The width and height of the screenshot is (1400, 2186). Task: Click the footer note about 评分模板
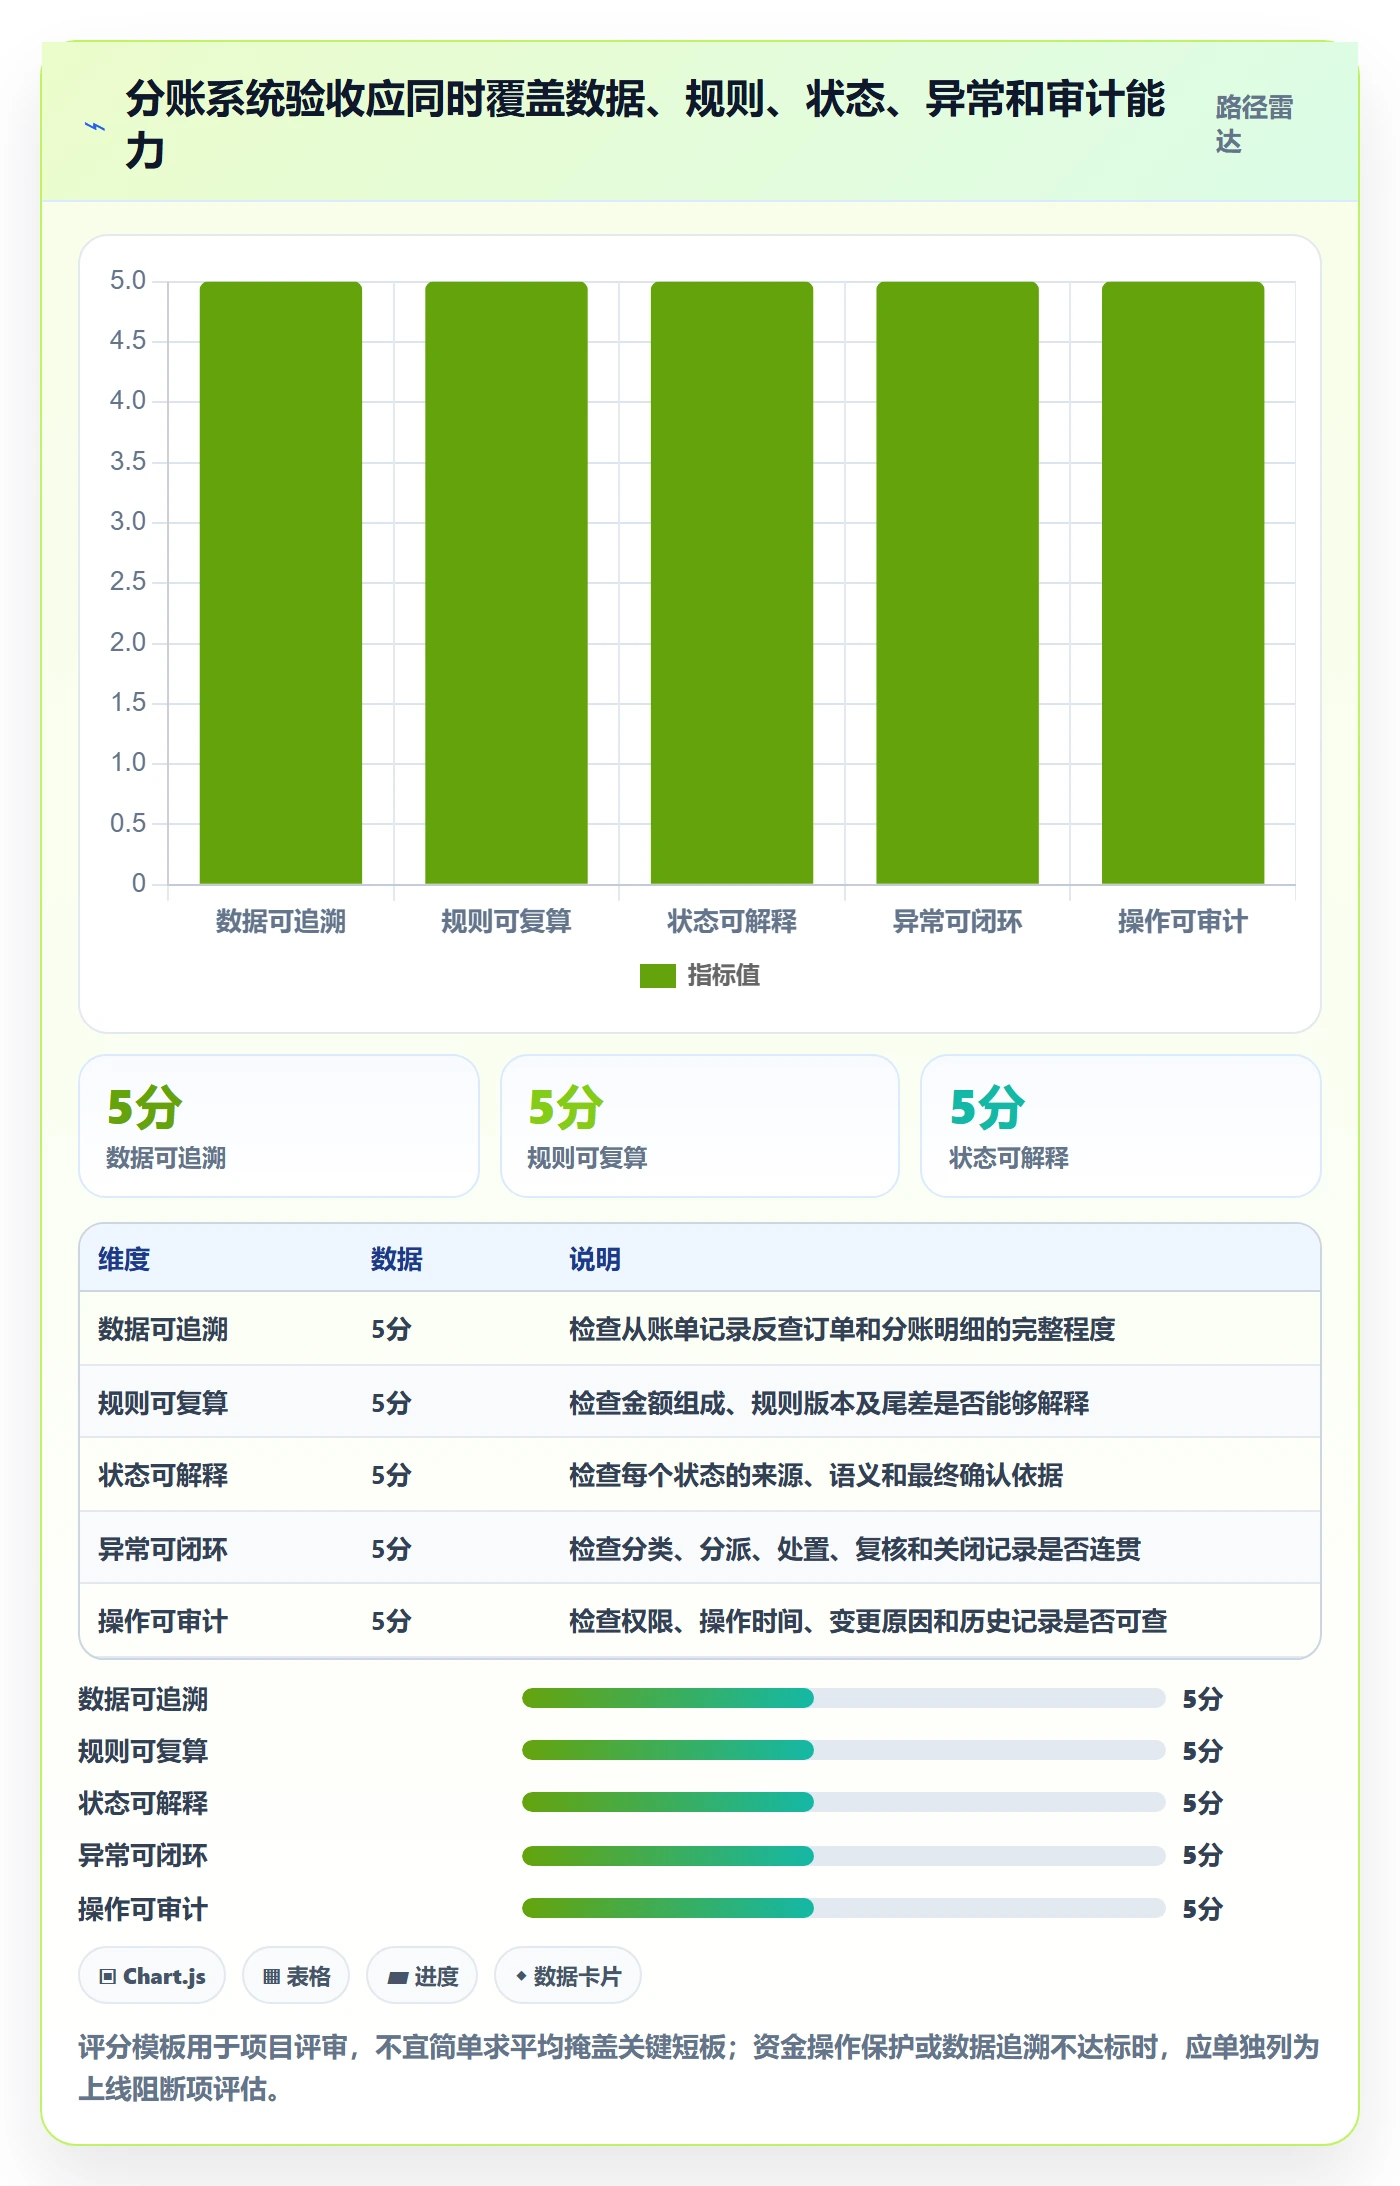(699, 2068)
